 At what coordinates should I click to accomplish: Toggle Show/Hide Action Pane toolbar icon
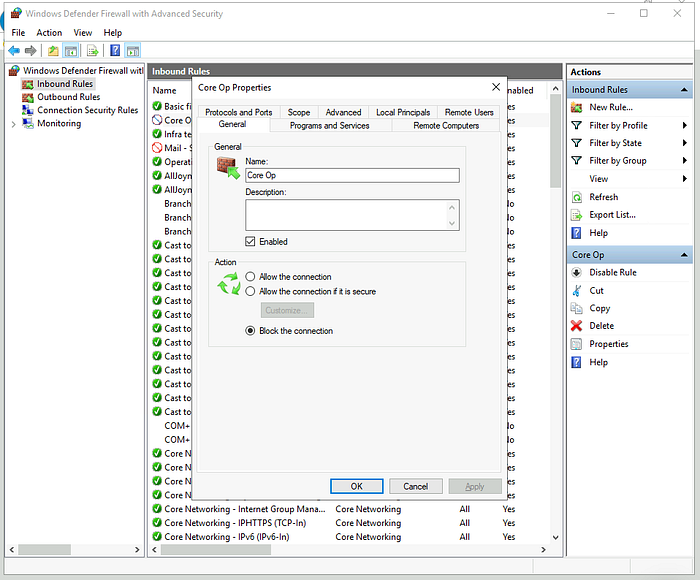click(x=133, y=51)
